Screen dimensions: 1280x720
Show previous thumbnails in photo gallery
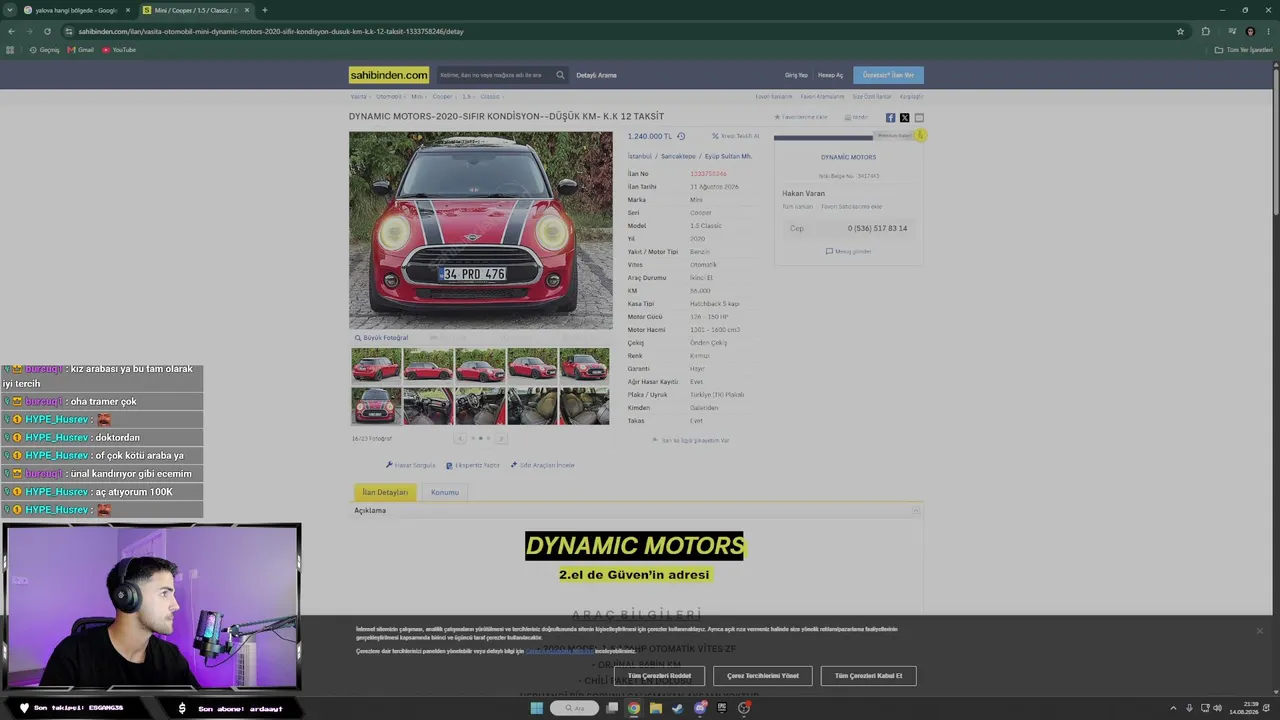(460, 438)
